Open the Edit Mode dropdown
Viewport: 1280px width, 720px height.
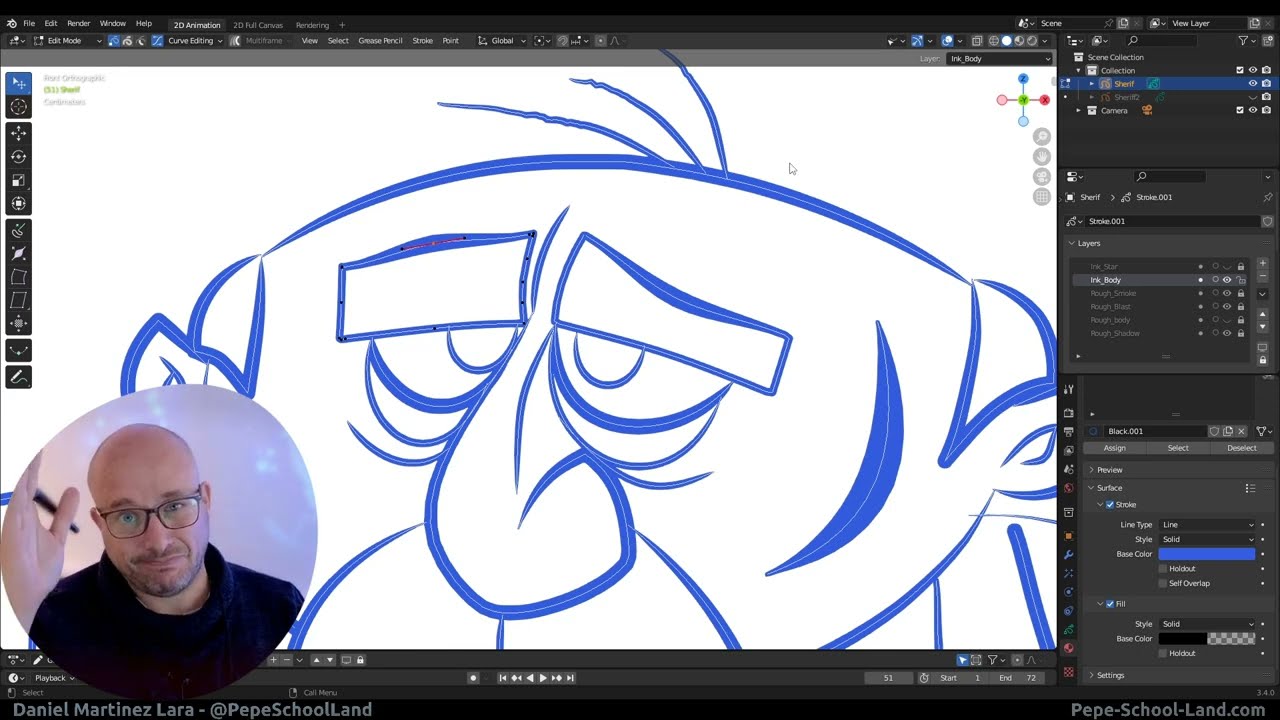pyautogui.click(x=68, y=41)
